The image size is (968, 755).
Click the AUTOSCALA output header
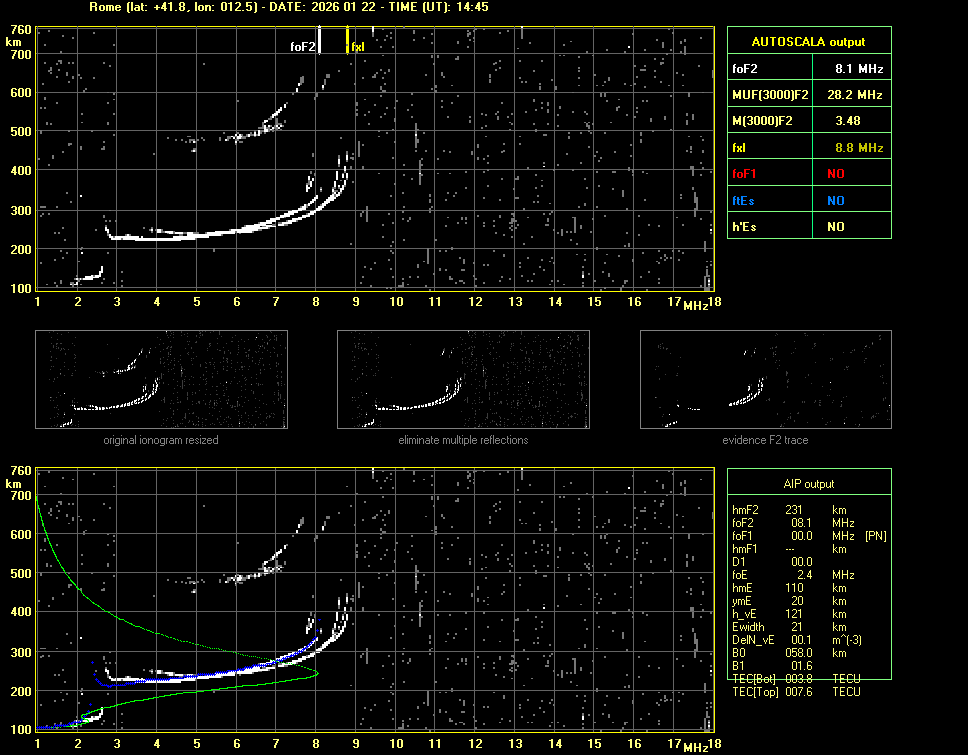(x=809, y=42)
